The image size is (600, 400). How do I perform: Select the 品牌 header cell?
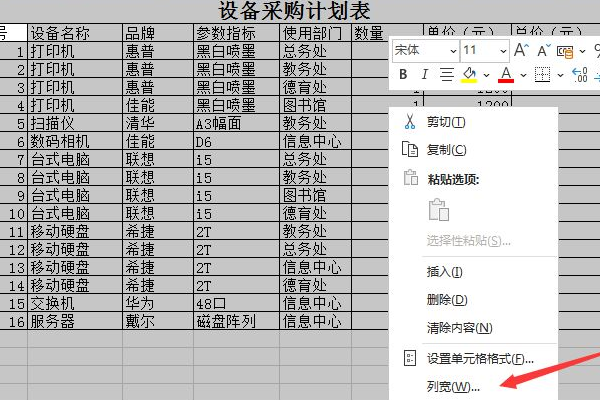158,33
